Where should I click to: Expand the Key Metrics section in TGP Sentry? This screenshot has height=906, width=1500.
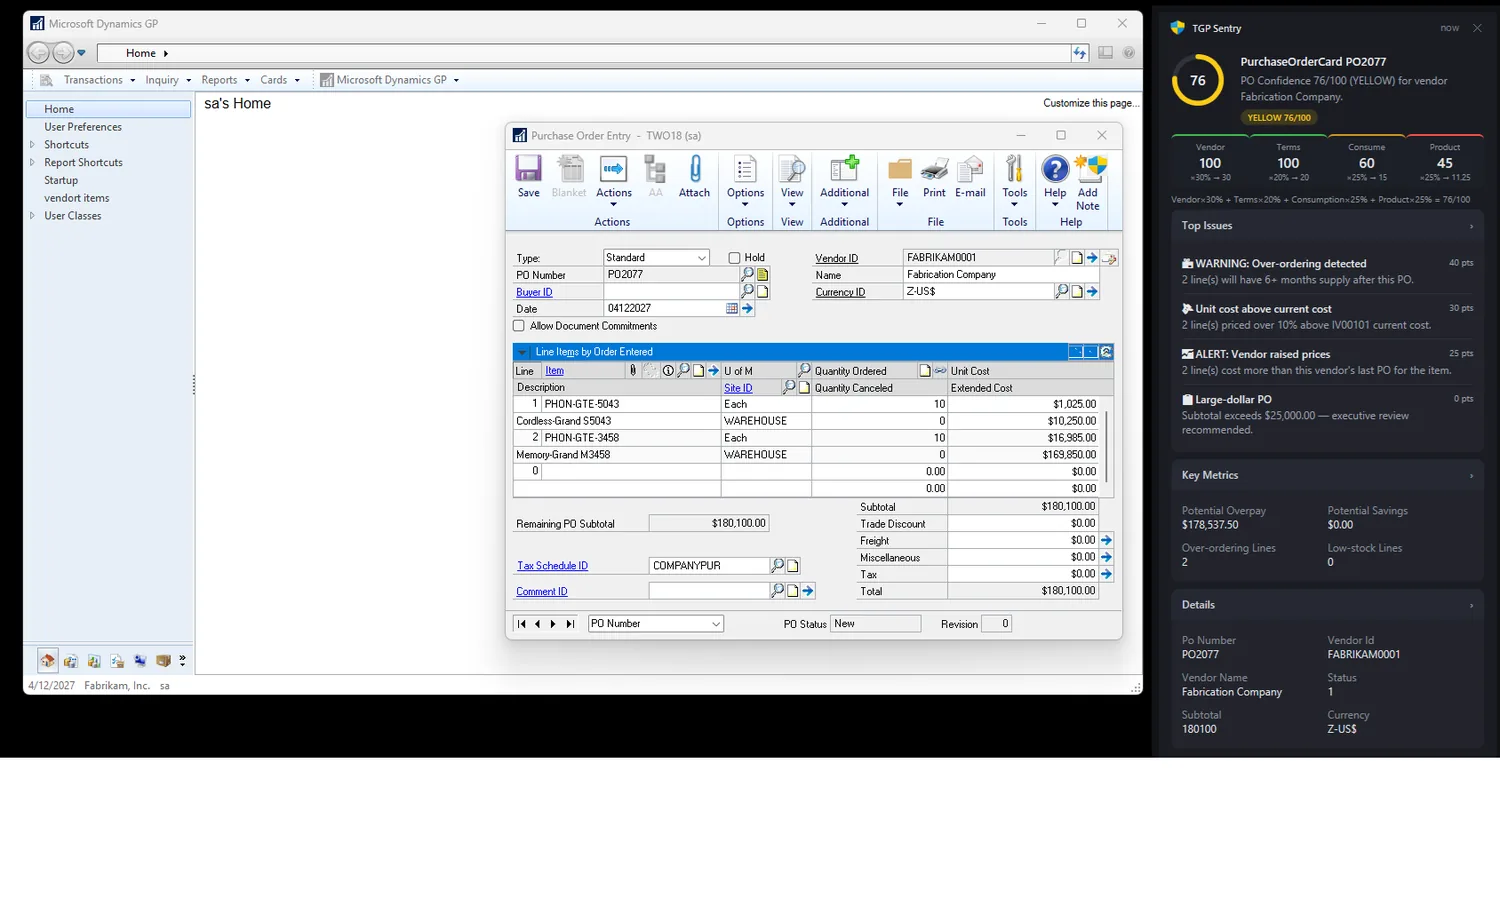point(1471,476)
